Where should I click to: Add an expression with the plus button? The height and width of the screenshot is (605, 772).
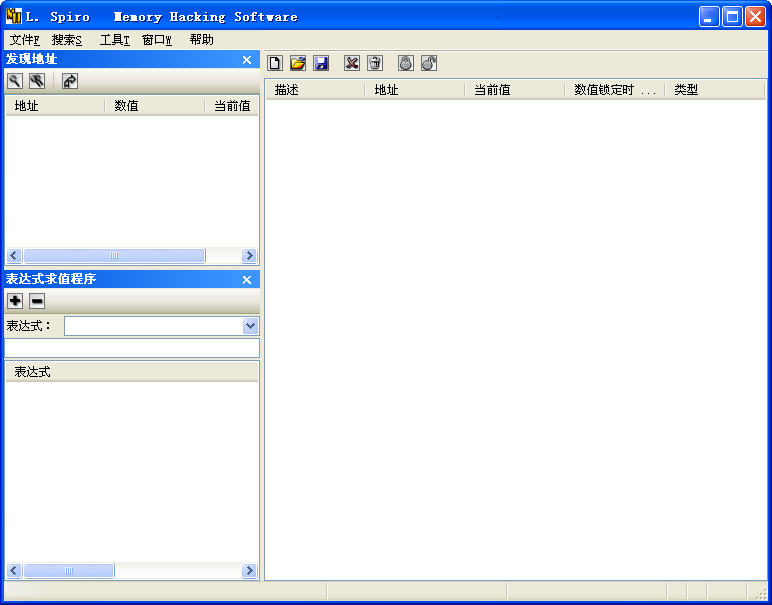point(15,301)
